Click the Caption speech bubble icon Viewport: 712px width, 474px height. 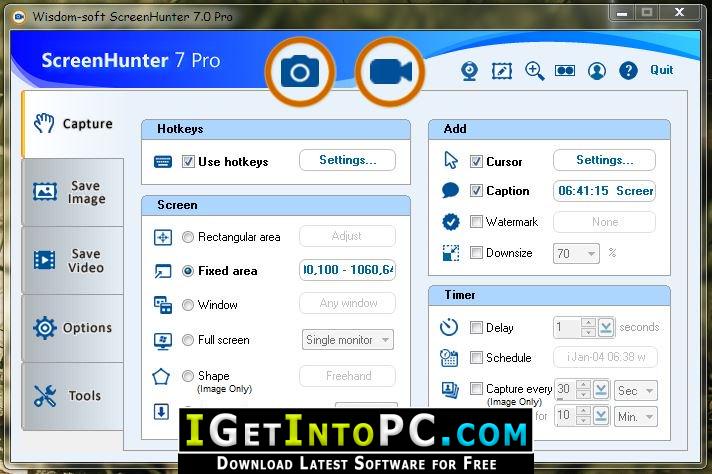450,190
